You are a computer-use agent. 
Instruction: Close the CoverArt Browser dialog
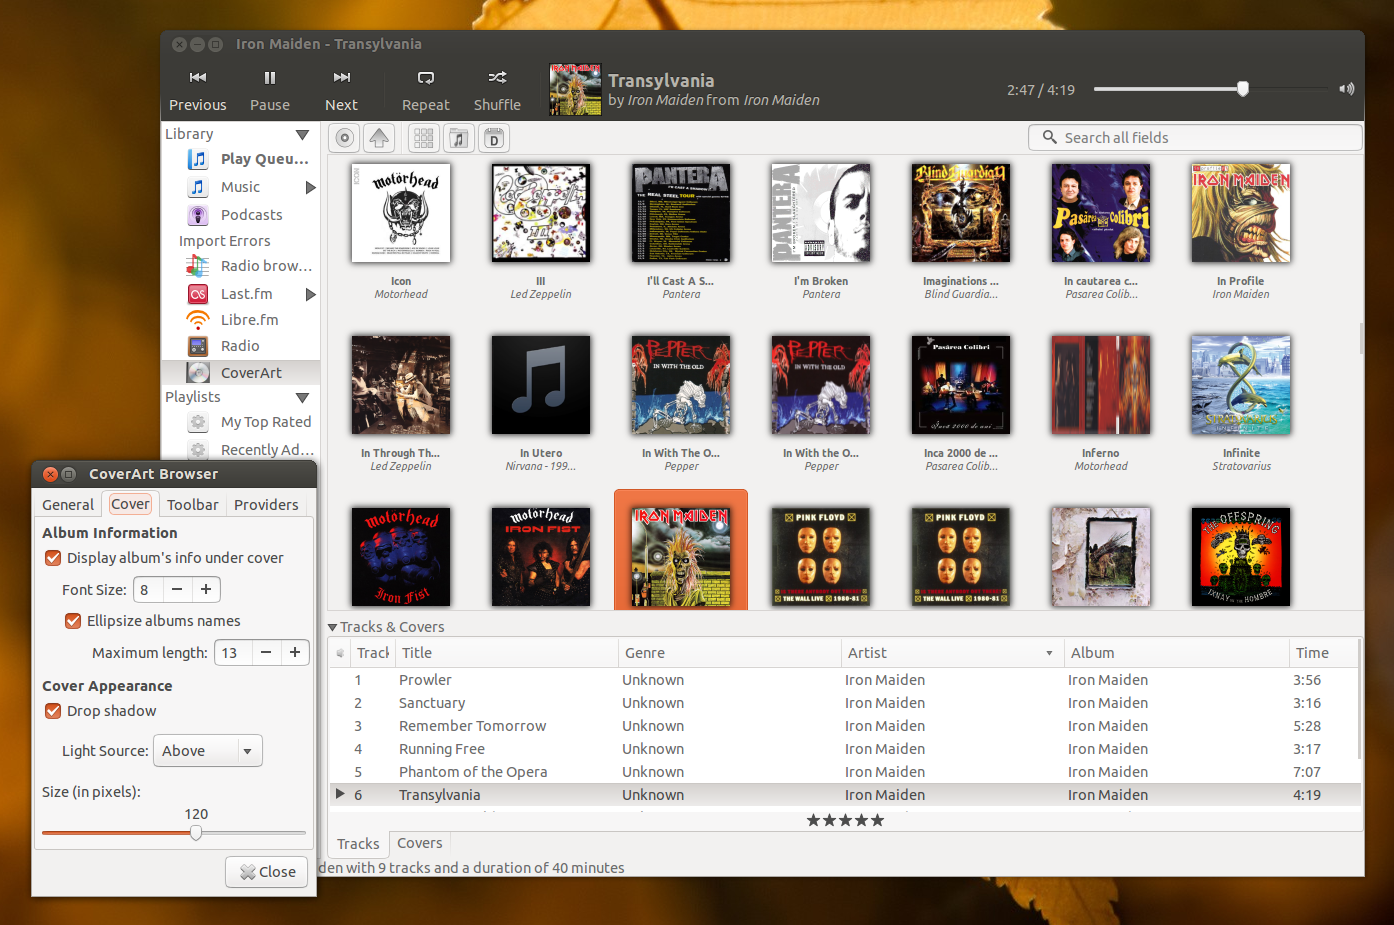pyautogui.click(x=265, y=871)
